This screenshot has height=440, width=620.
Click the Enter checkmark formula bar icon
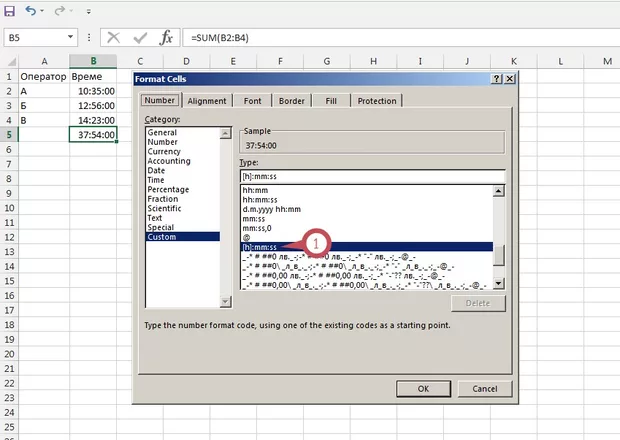pos(140,36)
